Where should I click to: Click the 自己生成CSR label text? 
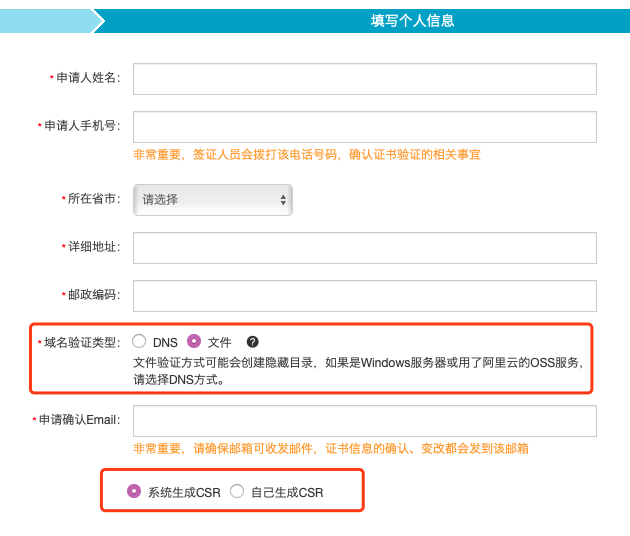click(287, 492)
